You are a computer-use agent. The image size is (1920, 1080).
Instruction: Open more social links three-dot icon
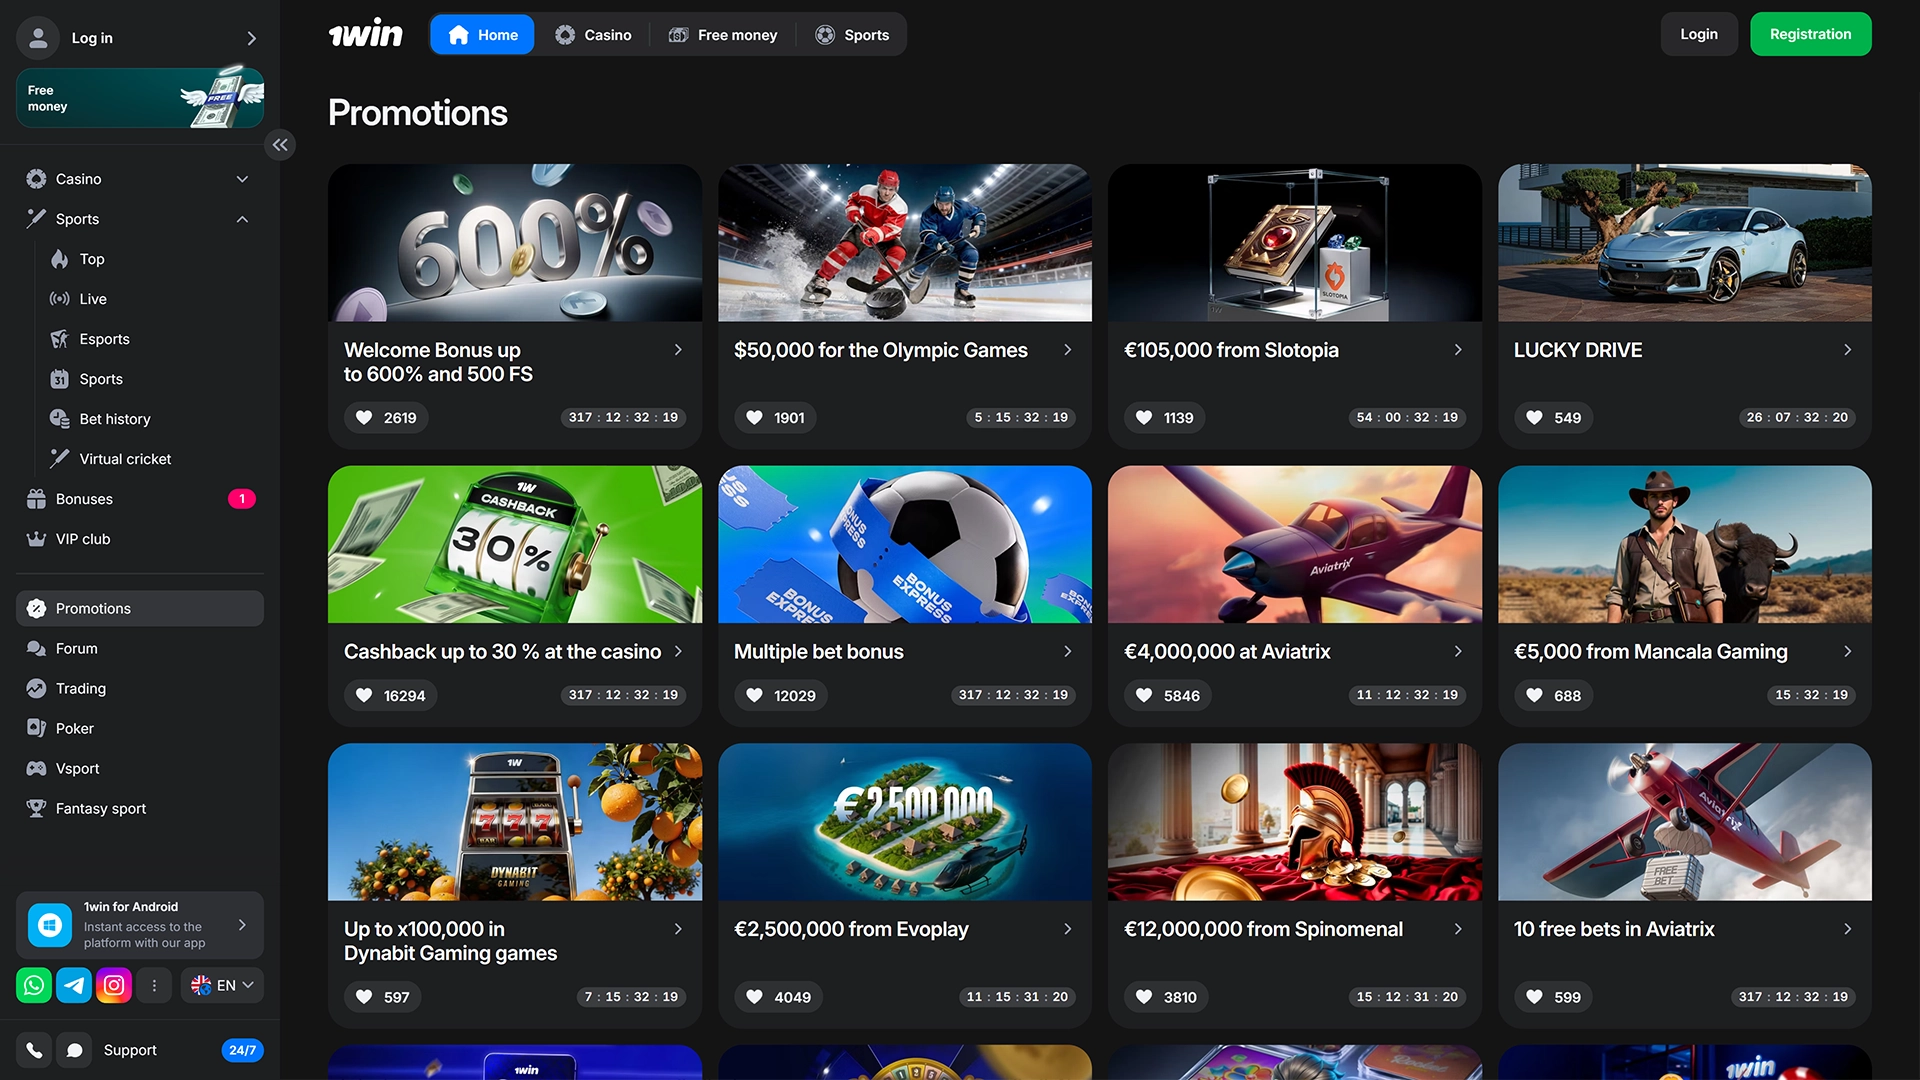point(154,985)
